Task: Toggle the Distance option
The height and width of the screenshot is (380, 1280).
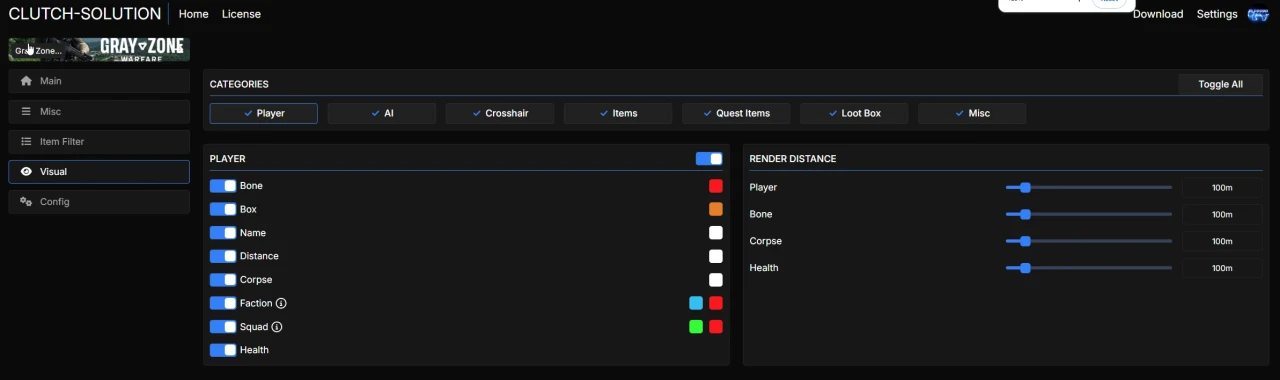Action: click(x=223, y=256)
